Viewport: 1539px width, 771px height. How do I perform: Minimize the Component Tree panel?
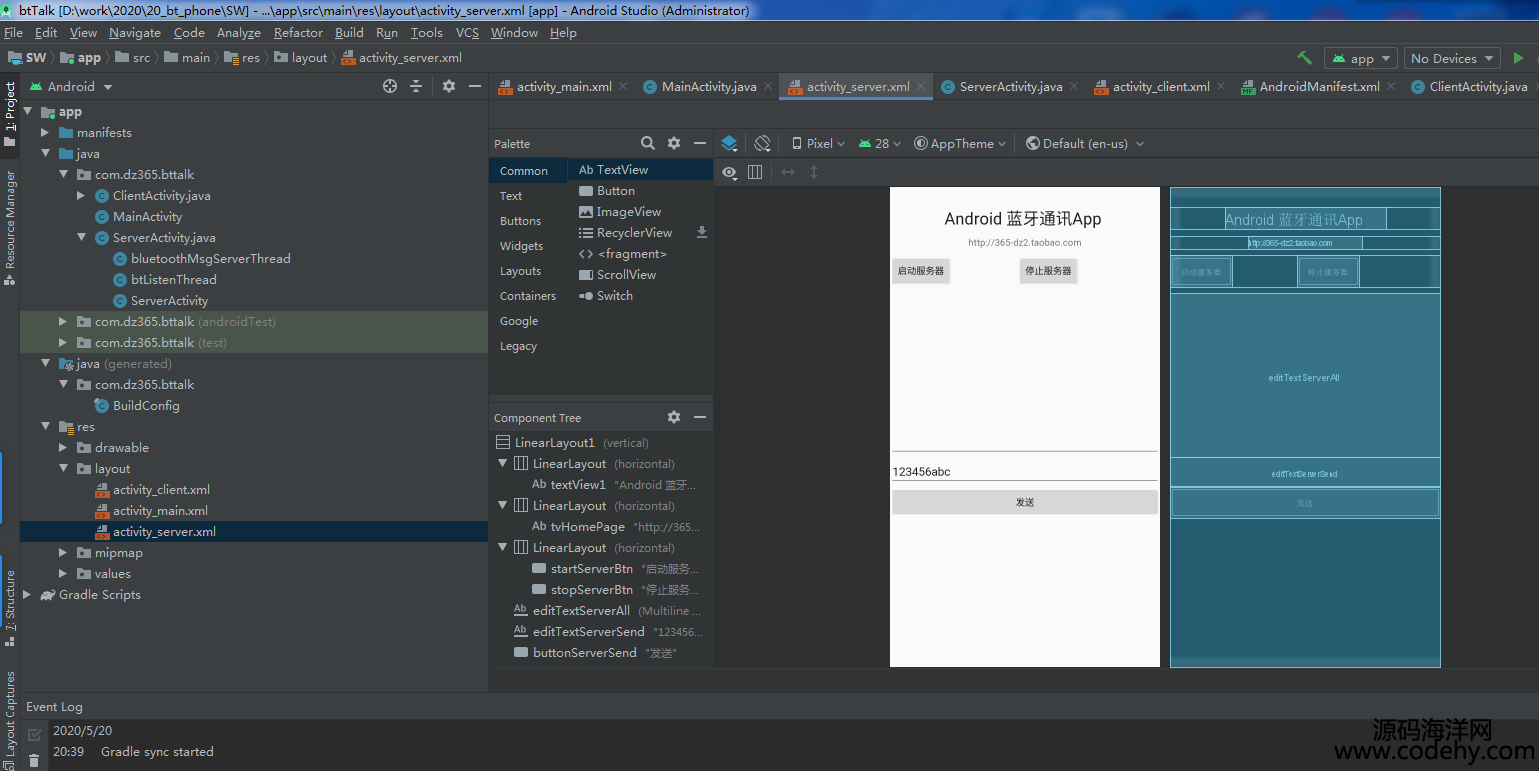coord(700,417)
